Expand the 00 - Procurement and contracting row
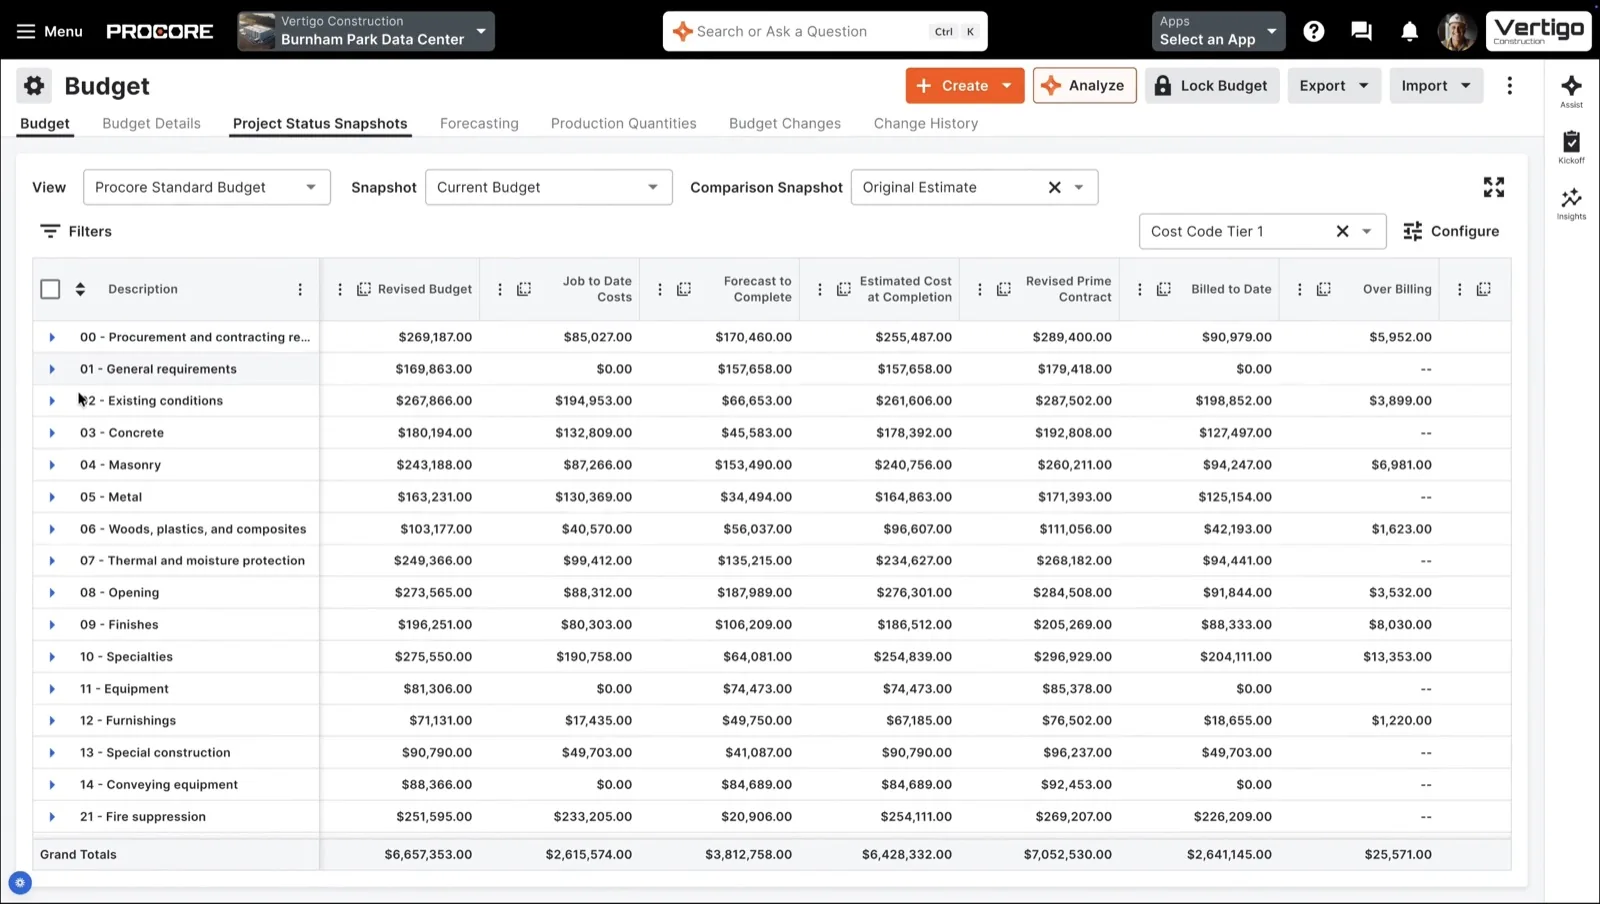1600x904 pixels. [x=52, y=337]
